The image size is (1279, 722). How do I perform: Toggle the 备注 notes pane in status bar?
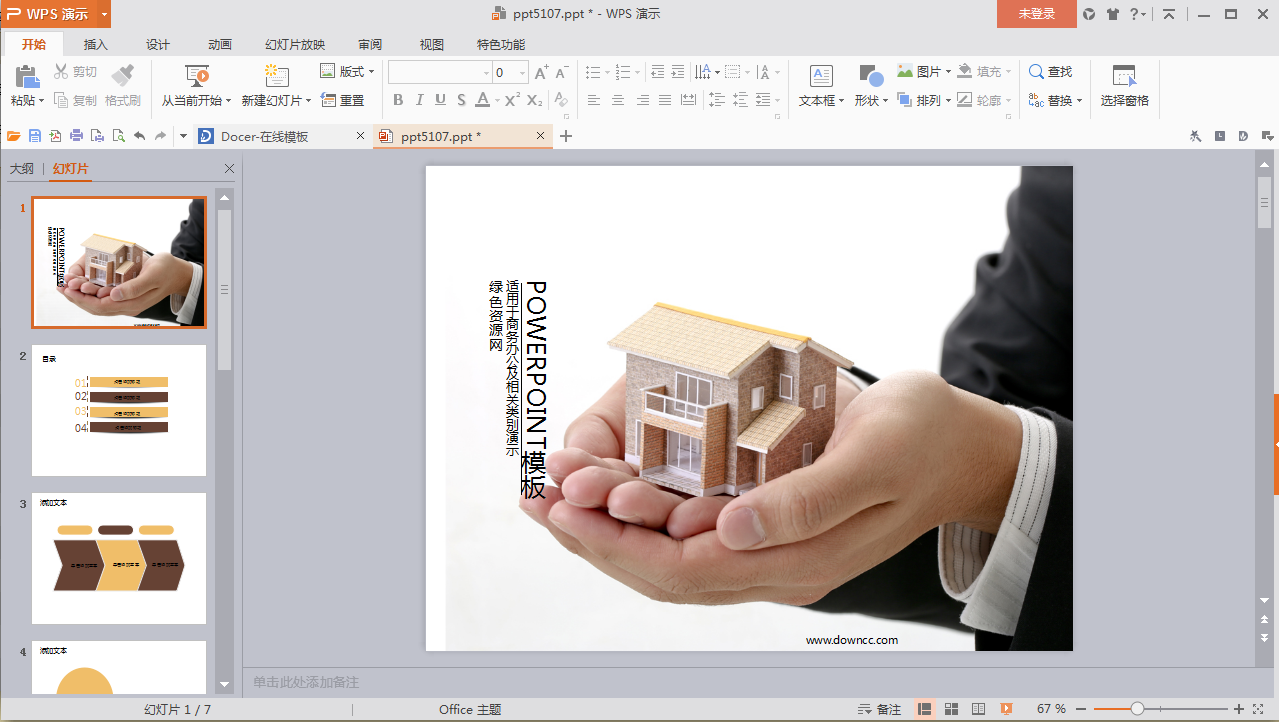(x=880, y=709)
